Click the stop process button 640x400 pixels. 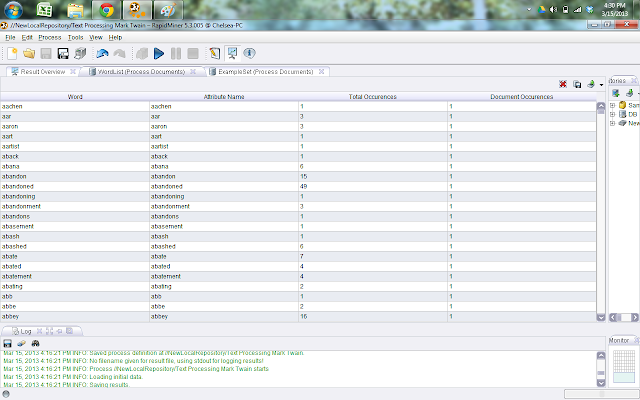[193, 53]
